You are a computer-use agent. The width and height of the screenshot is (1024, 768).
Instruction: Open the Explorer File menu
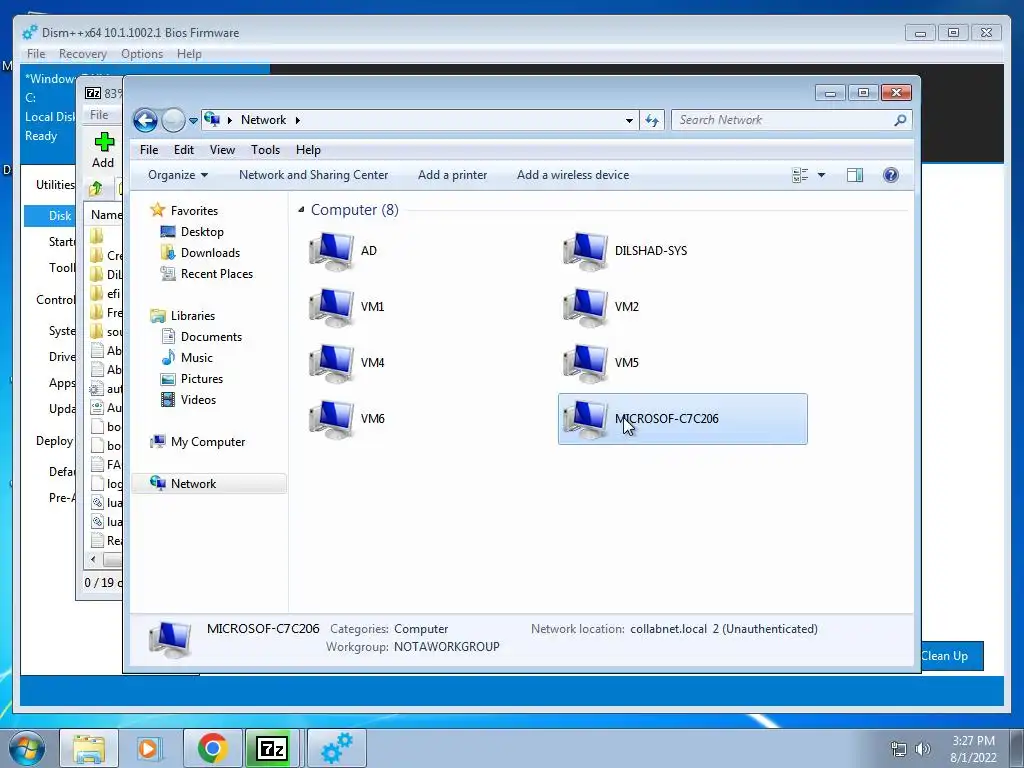[149, 150]
